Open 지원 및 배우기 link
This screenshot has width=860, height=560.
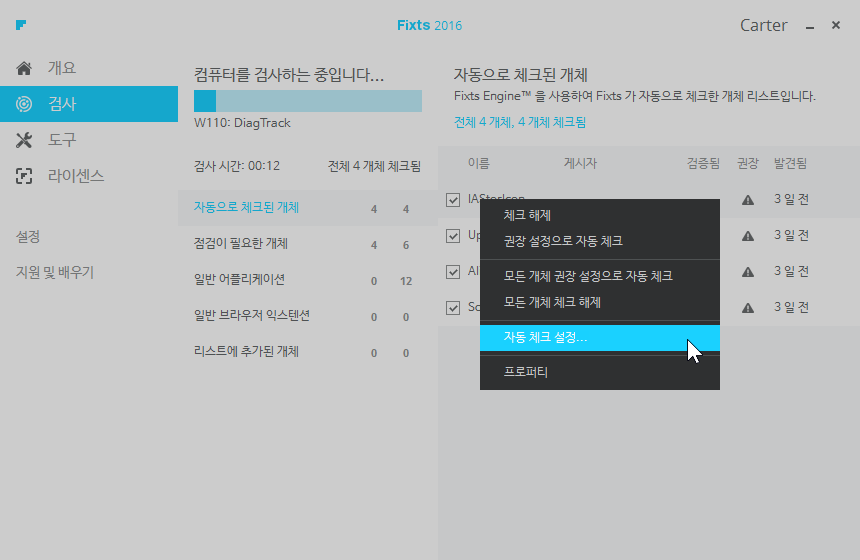pyautogui.click(x=55, y=272)
